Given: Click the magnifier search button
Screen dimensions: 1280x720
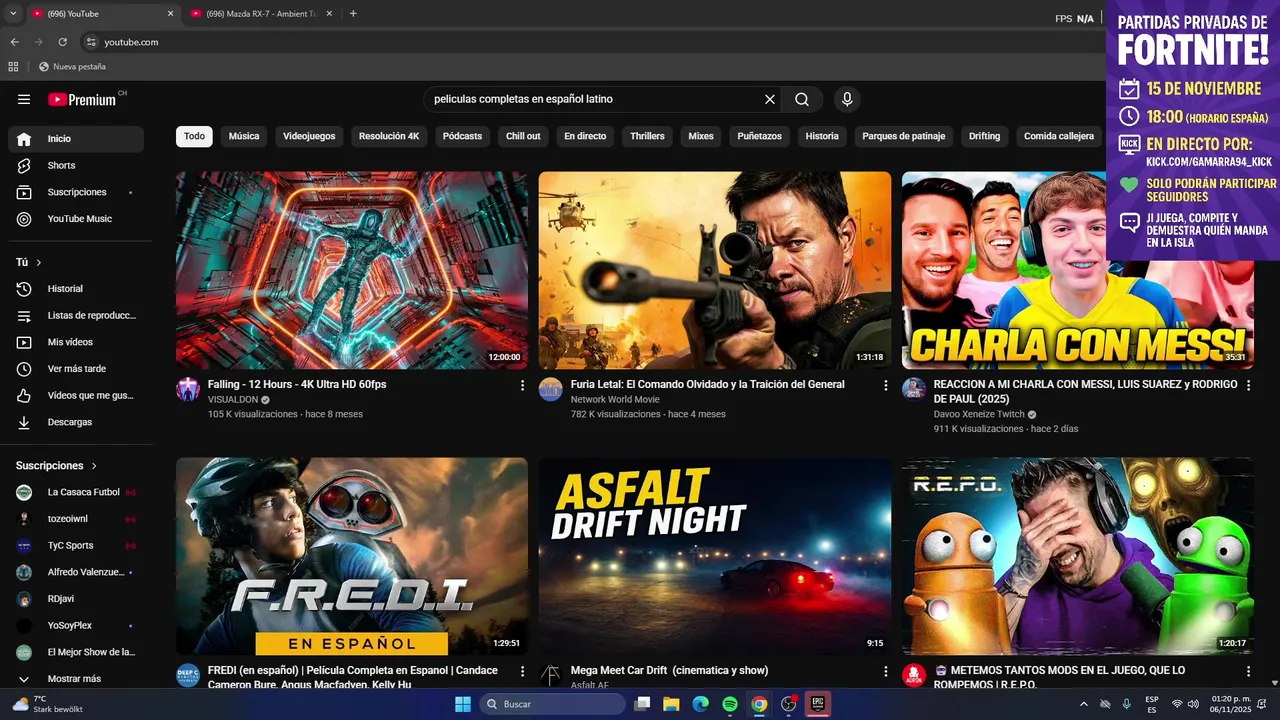Looking at the screenshot, I should point(802,99).
